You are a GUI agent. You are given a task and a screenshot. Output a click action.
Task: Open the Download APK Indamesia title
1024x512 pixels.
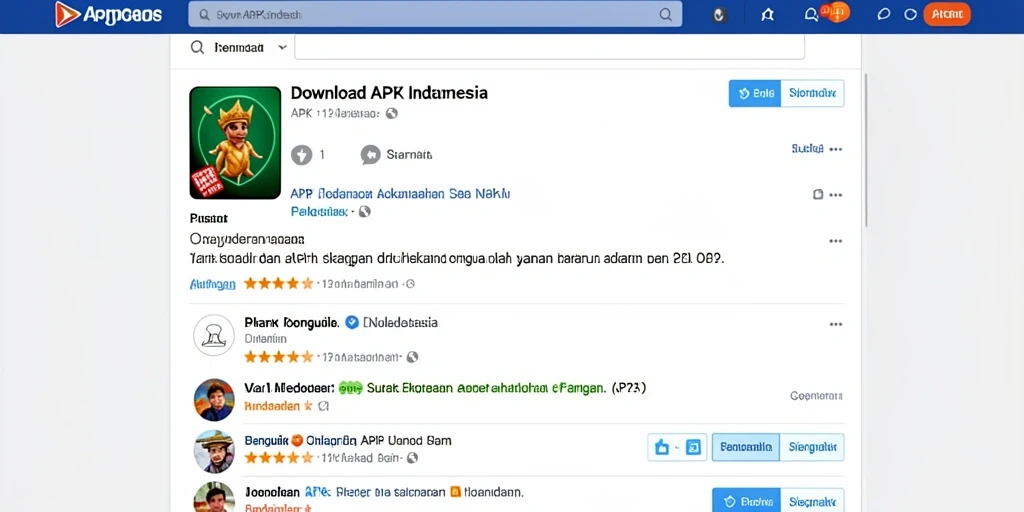point(389,93)
